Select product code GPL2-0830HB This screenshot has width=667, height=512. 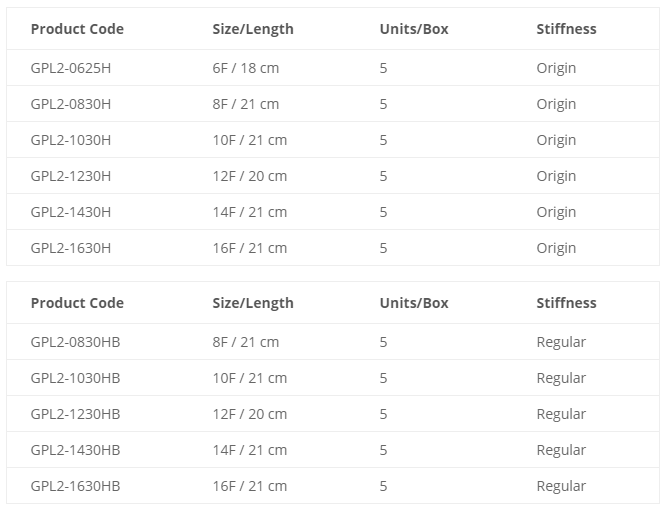pos(75,342)
